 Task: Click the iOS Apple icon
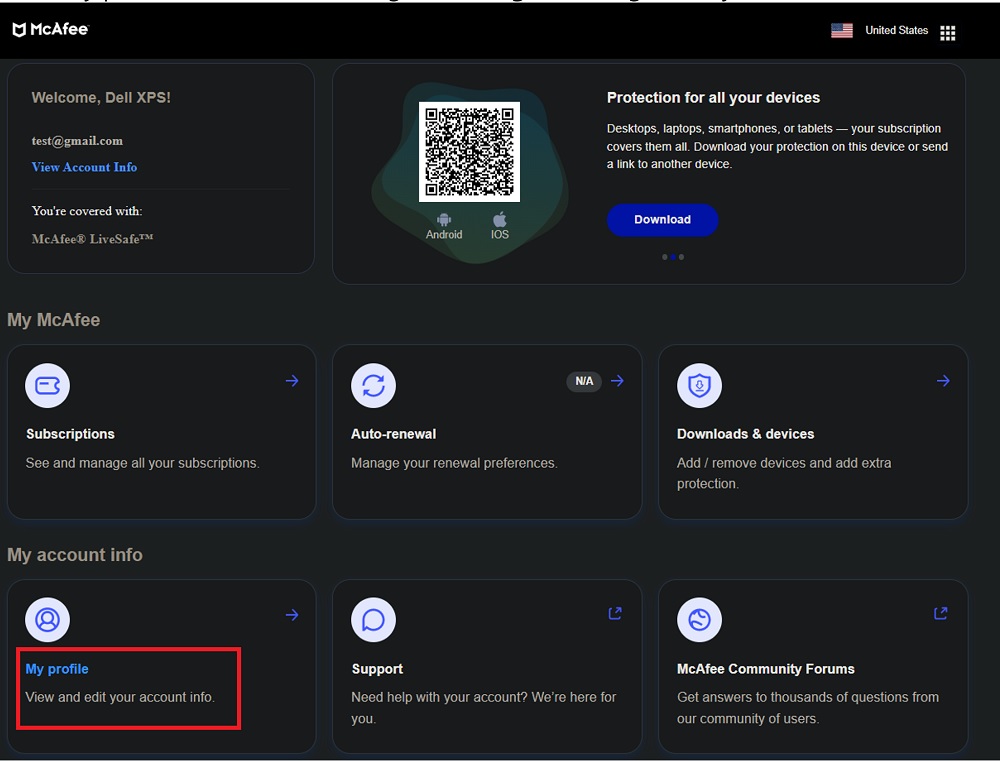500,219
